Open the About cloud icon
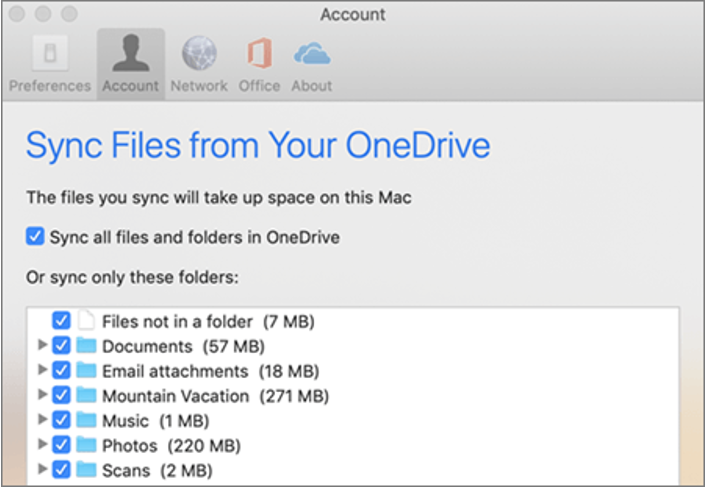Viewport: 706px width, 488px height. click(x=311, y=54)
